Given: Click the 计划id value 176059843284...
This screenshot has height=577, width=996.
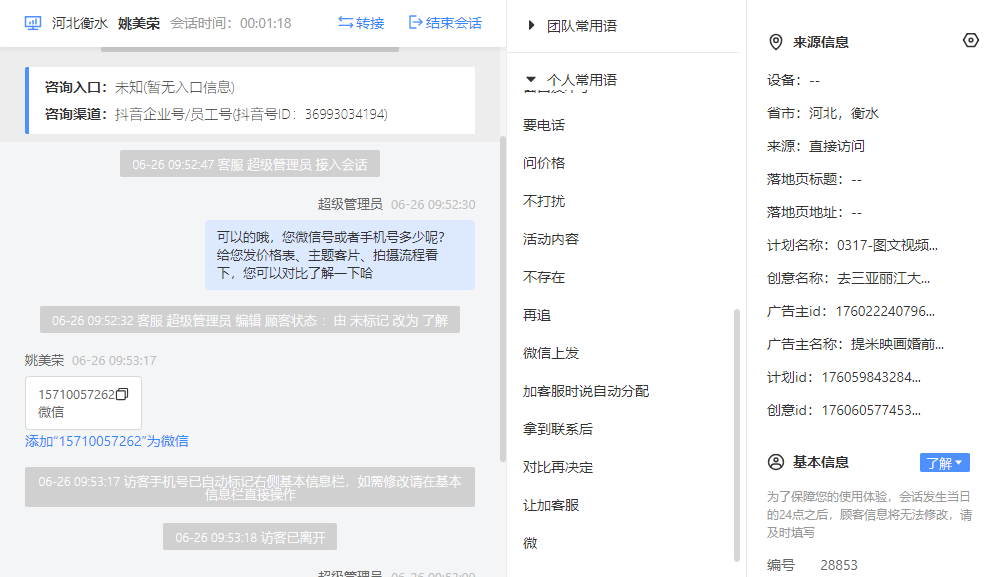Looking at the screenshot, I should click(x=871, y=377).
